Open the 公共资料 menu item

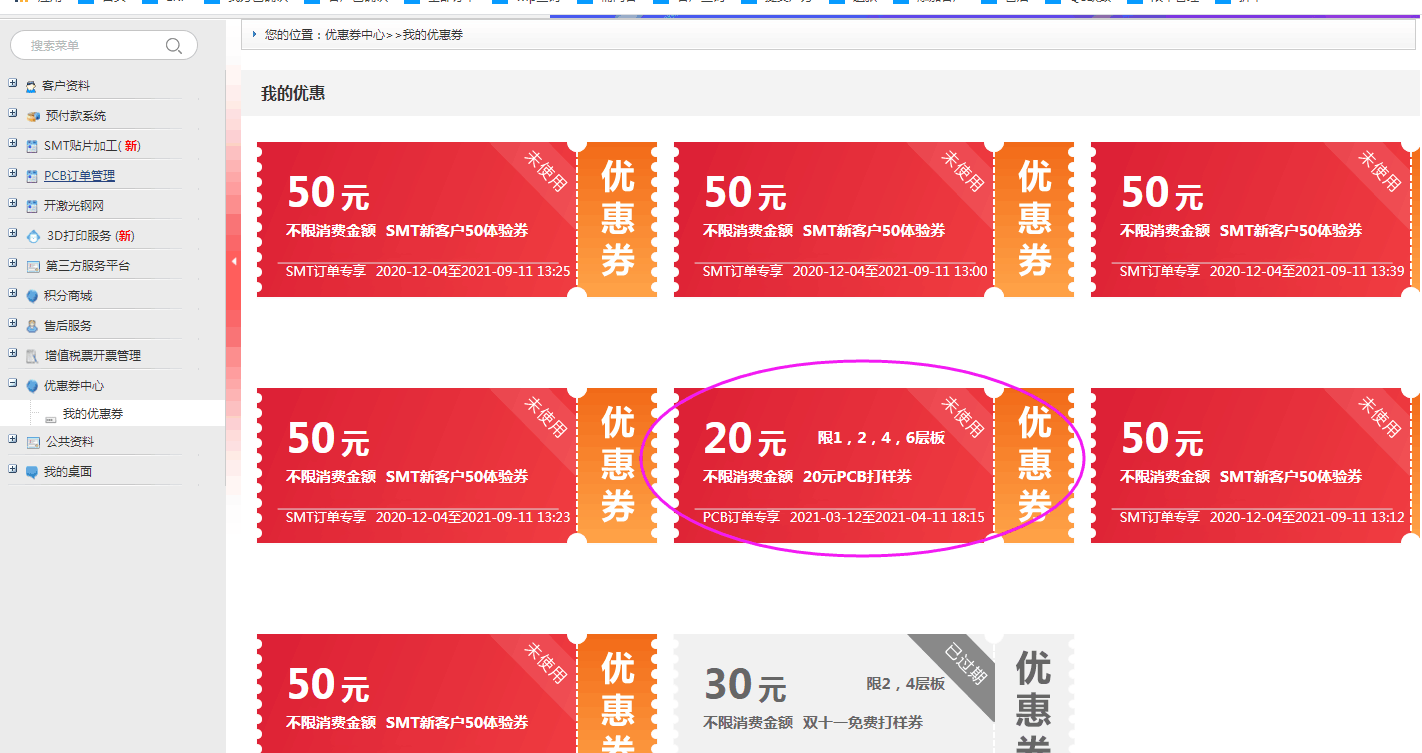68,442
